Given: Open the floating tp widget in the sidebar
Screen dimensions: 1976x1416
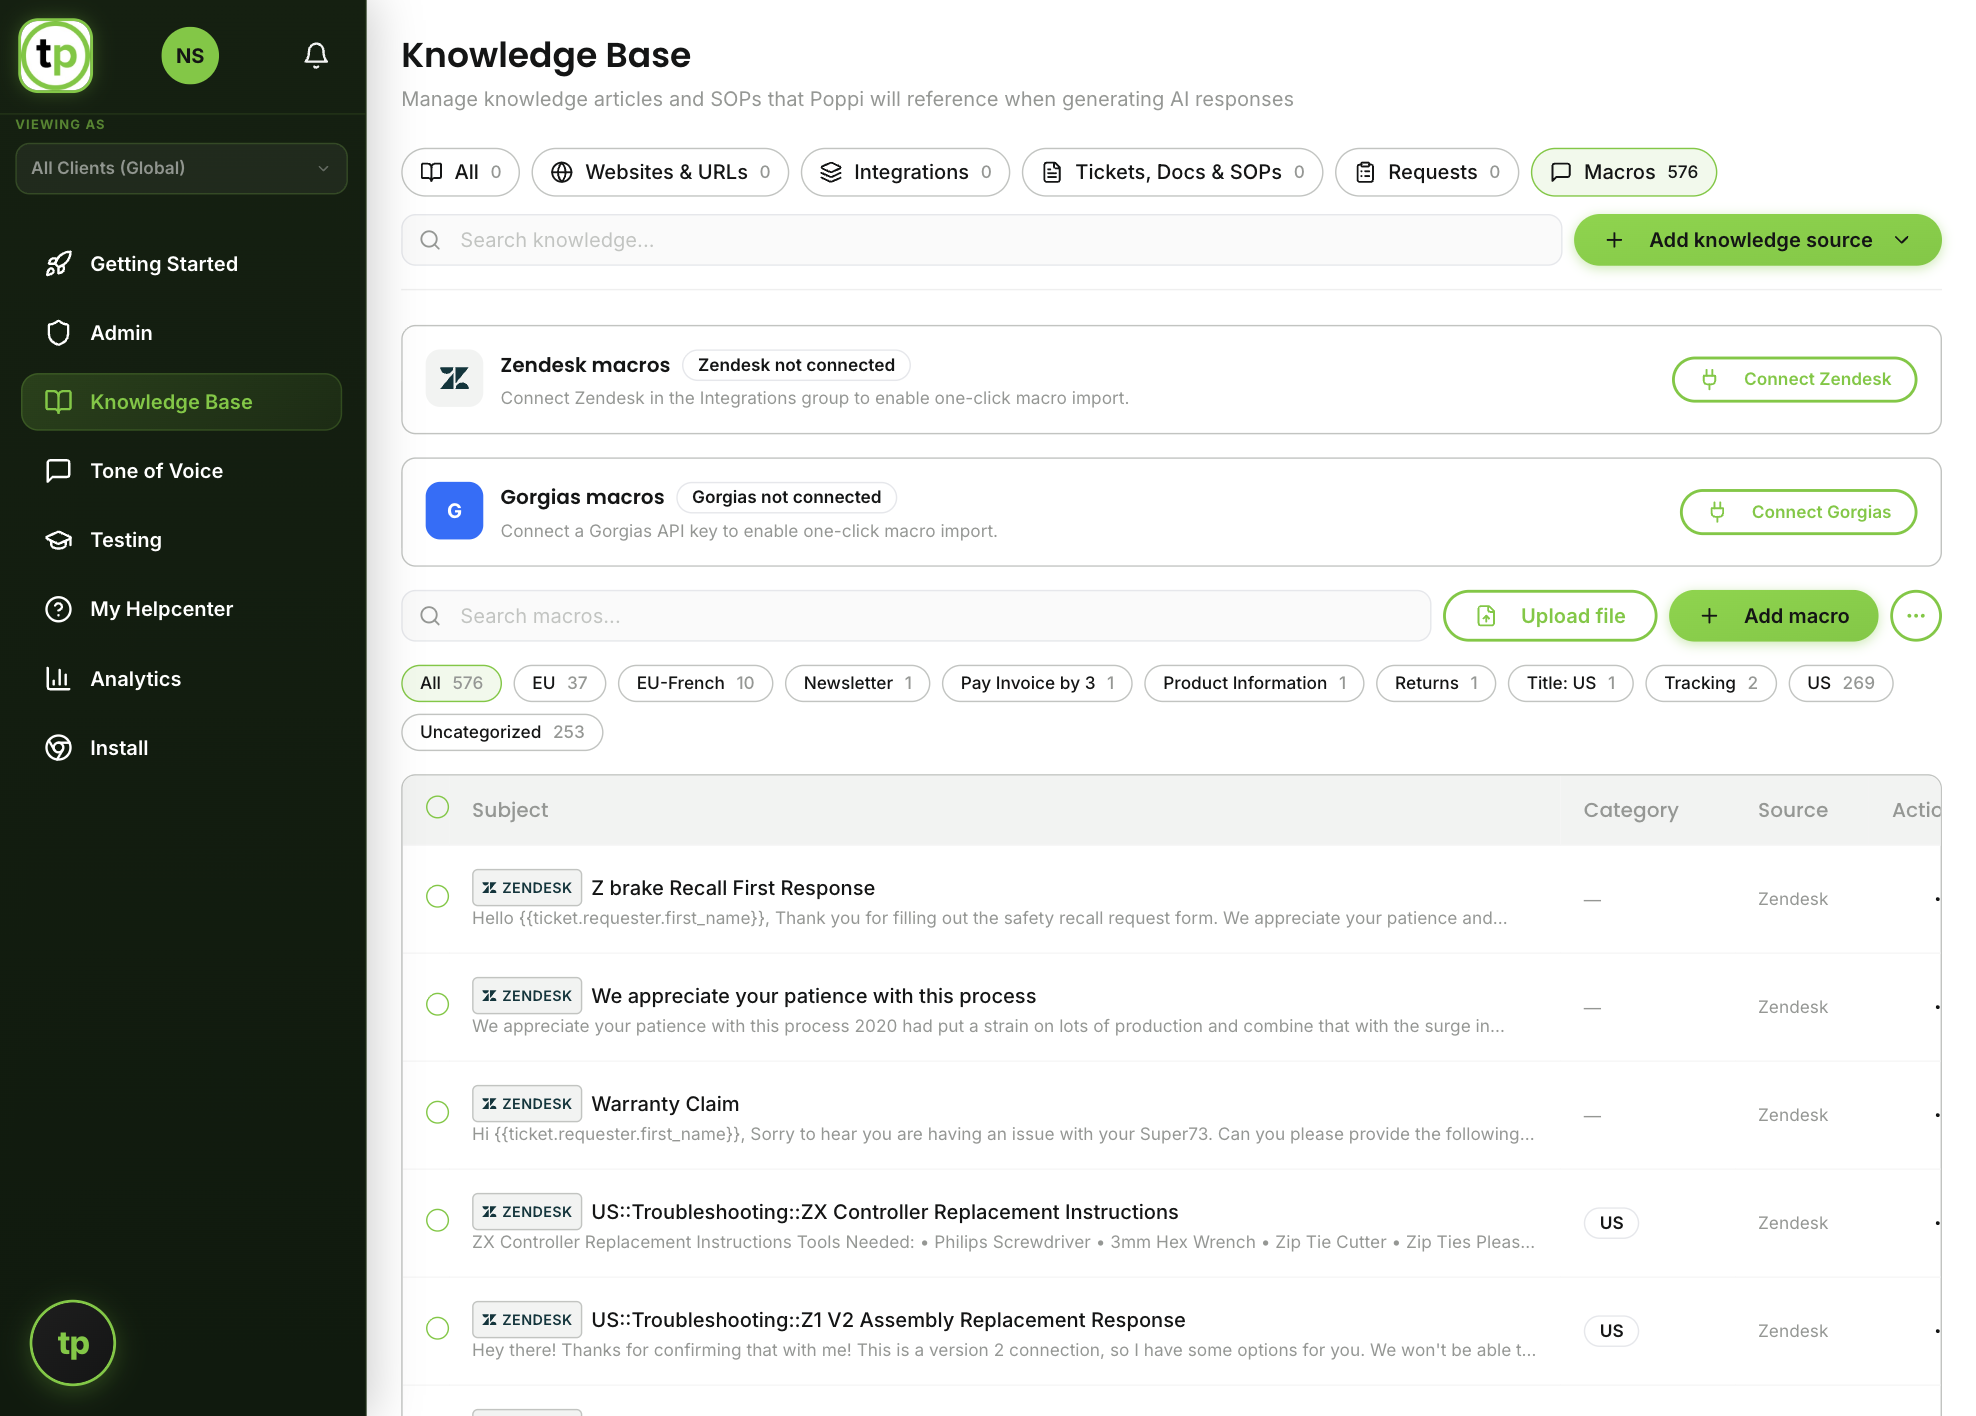Looking at the screenshot, I should (73, 1343).
